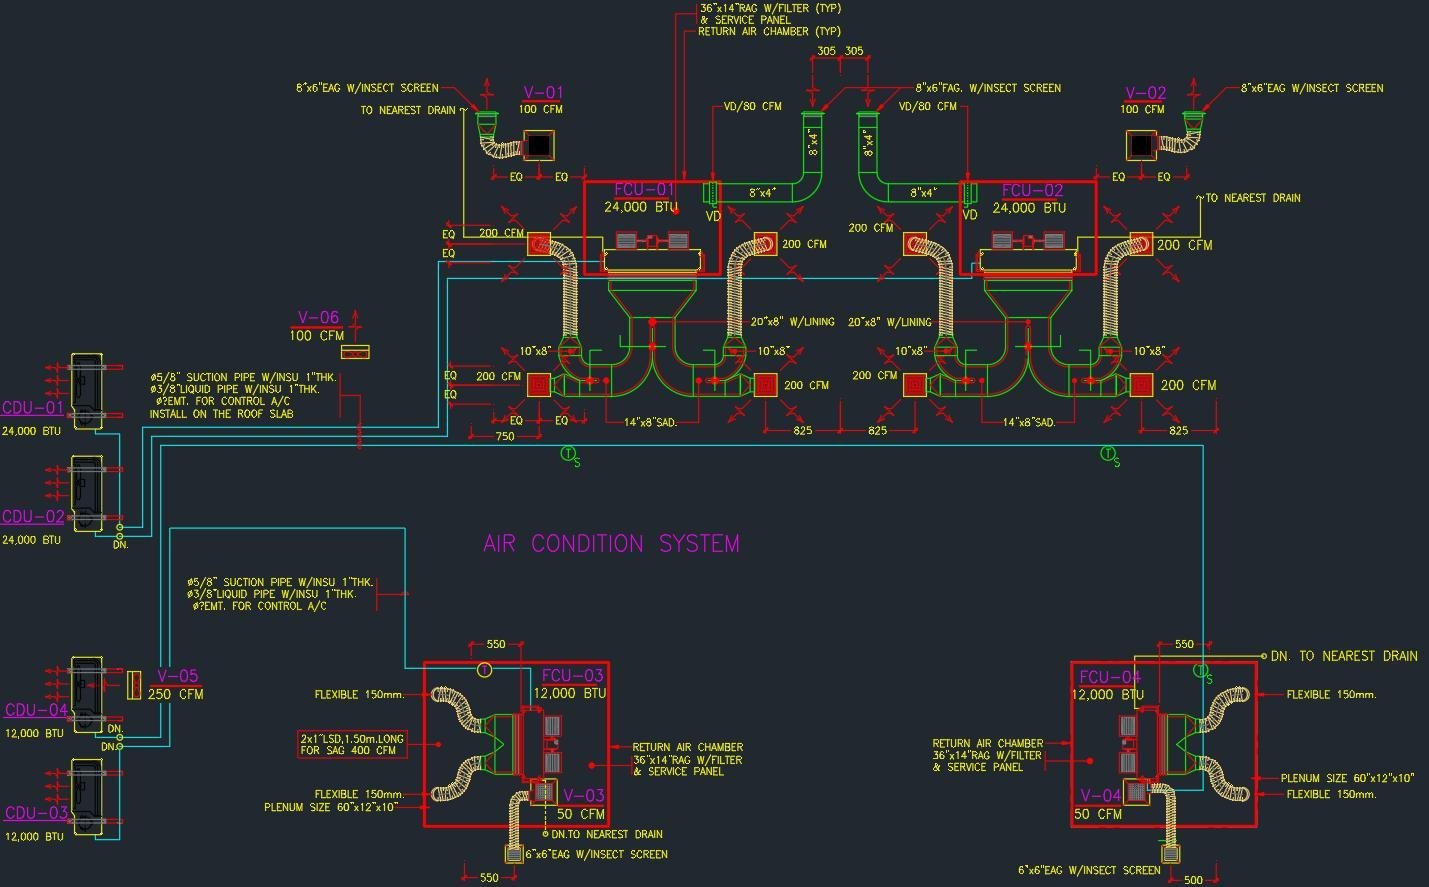This screenshot has height=887, width=1429.
Task: Pick the V-06 ventilation fan symbol
Action: [355, 352]
